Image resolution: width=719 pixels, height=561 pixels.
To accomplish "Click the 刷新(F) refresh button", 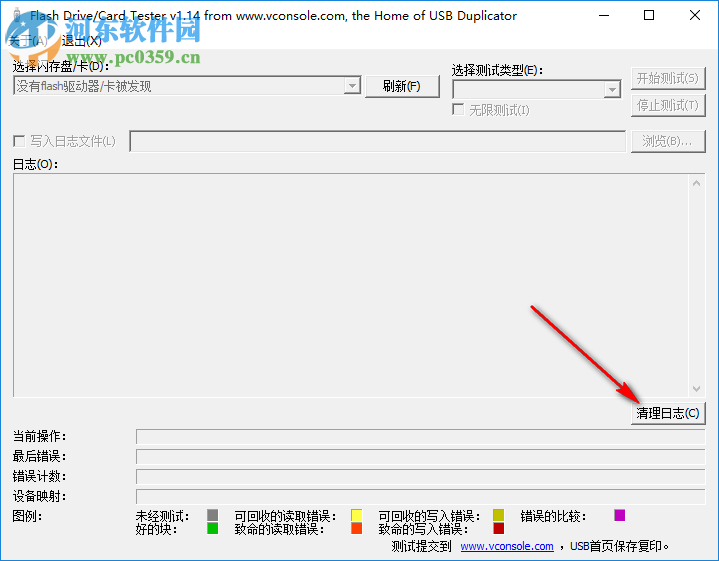I will [x=402, y=86].
